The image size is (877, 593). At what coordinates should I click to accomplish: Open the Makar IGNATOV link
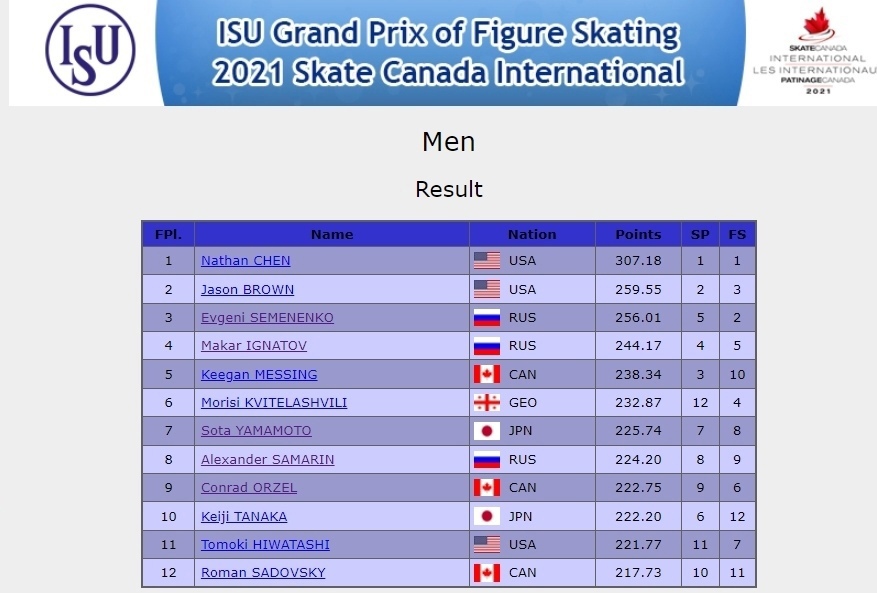(254, 346)
